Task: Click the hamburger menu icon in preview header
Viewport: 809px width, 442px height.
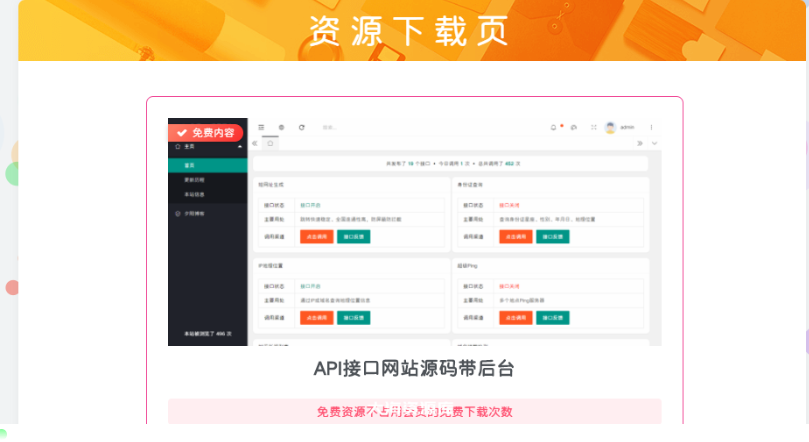Action: (x=262, y=127)
